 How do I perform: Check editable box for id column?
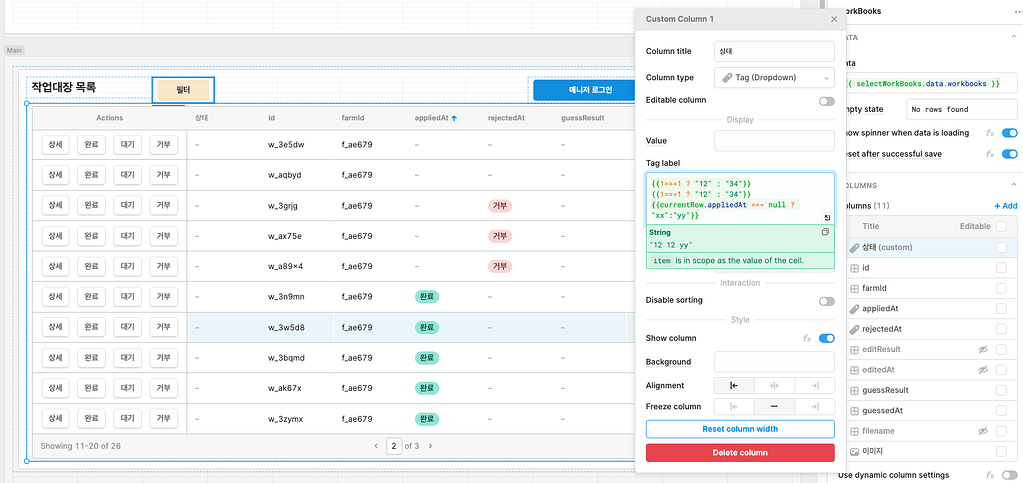1001,268
